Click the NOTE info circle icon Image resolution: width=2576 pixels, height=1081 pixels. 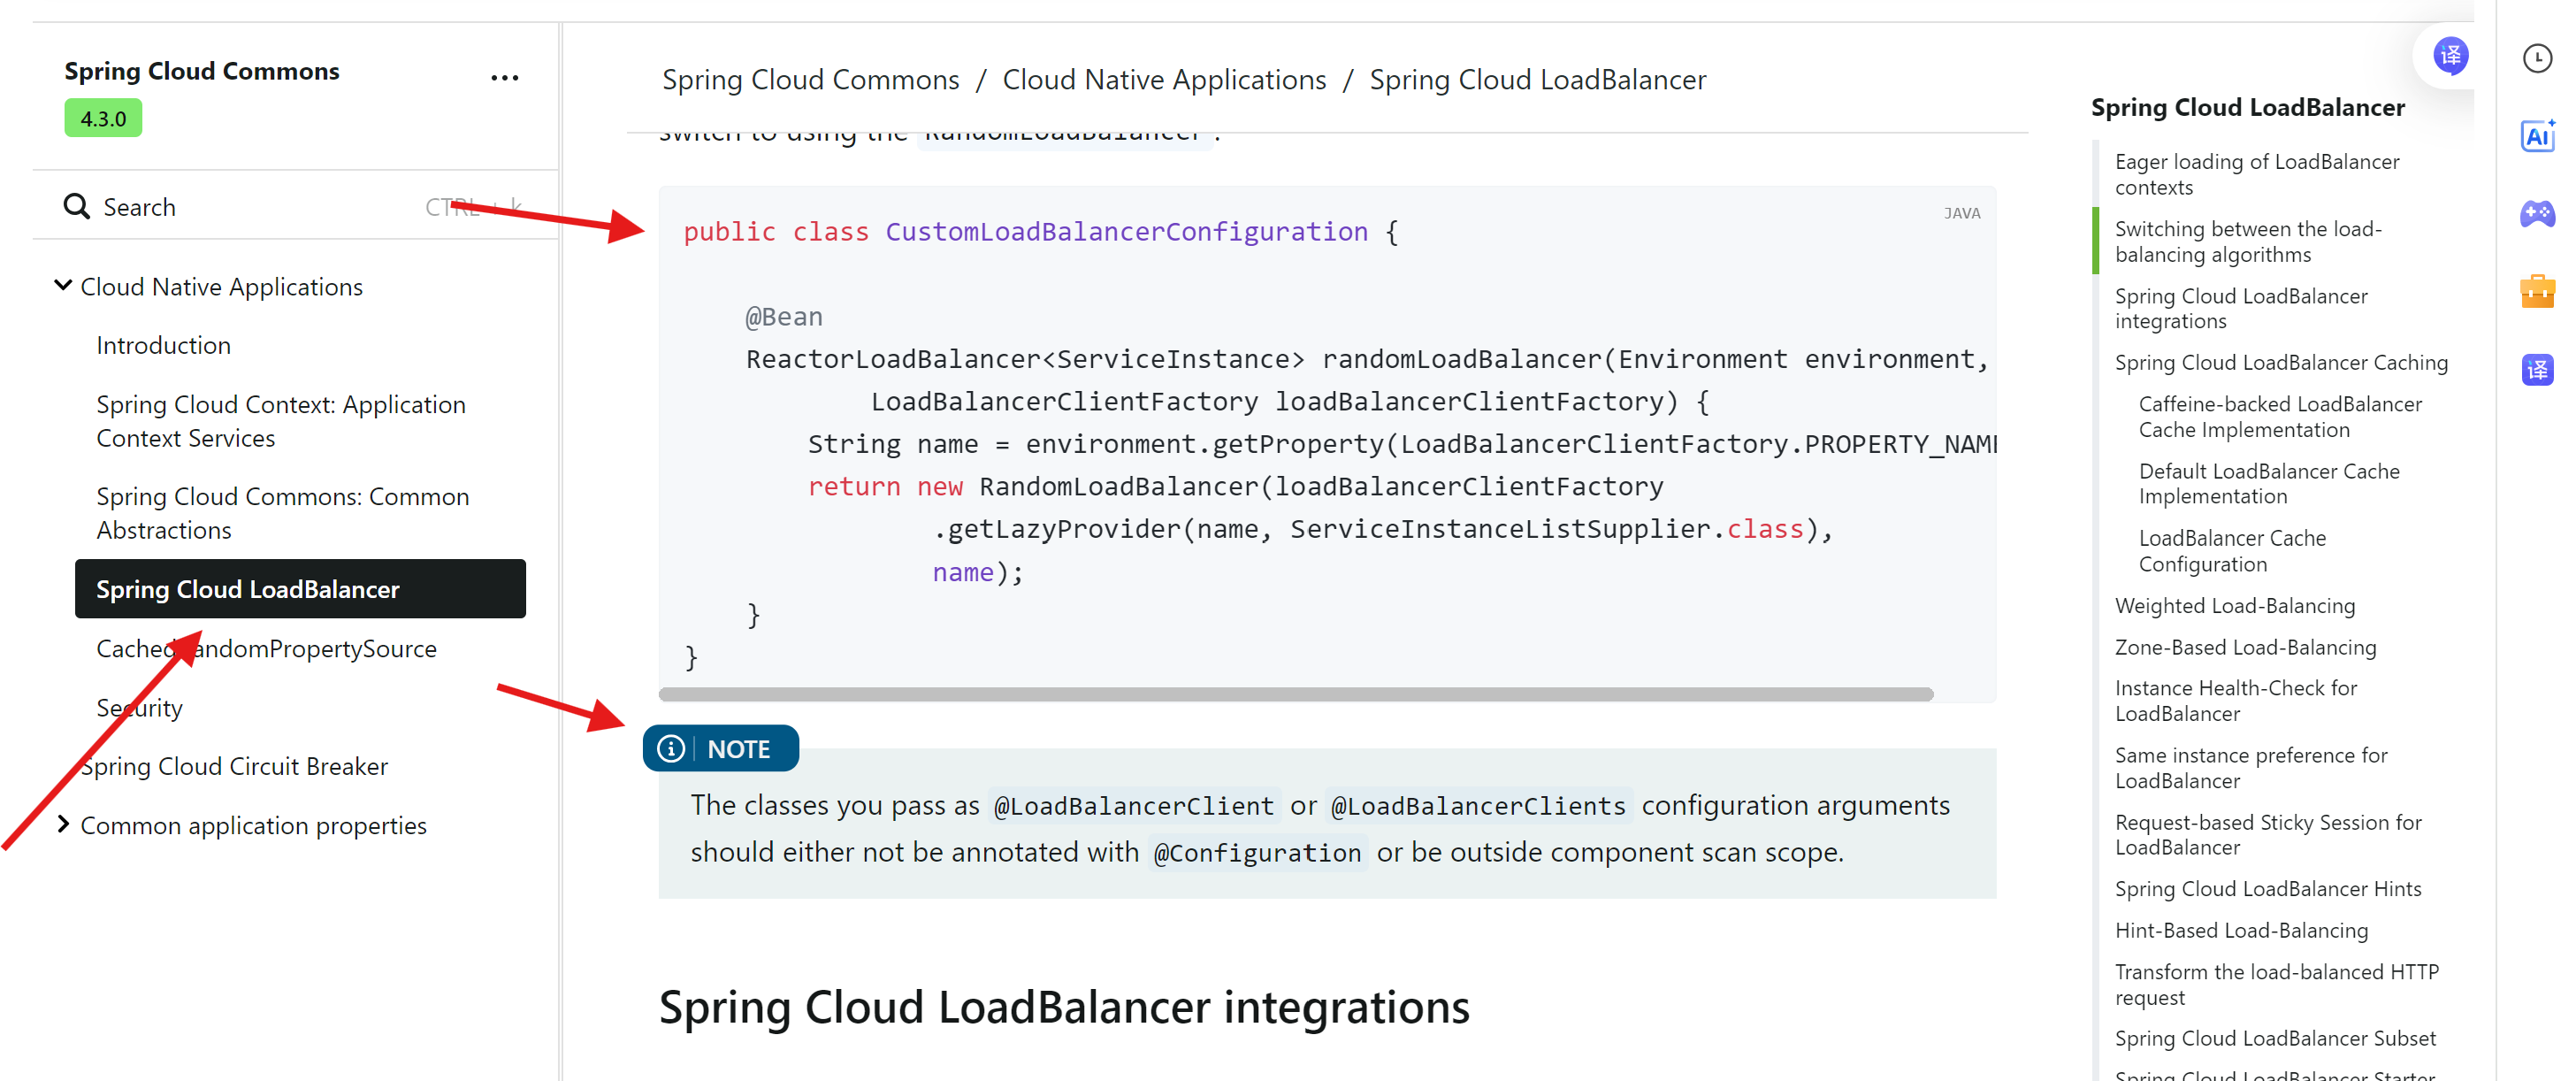[x=671, y=749]
